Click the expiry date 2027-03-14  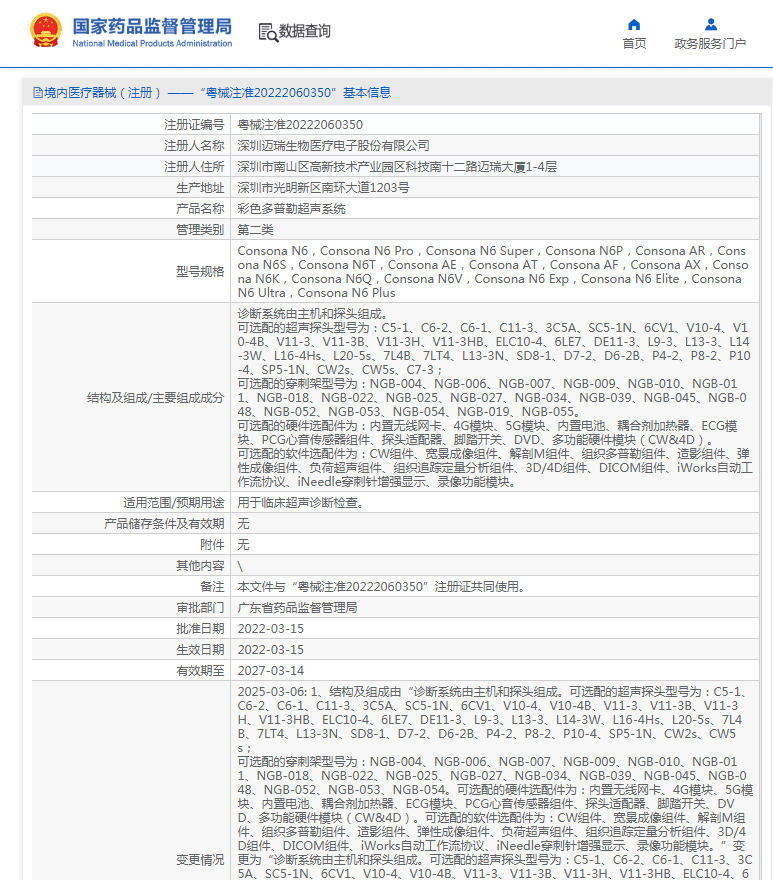coord(270,671)
